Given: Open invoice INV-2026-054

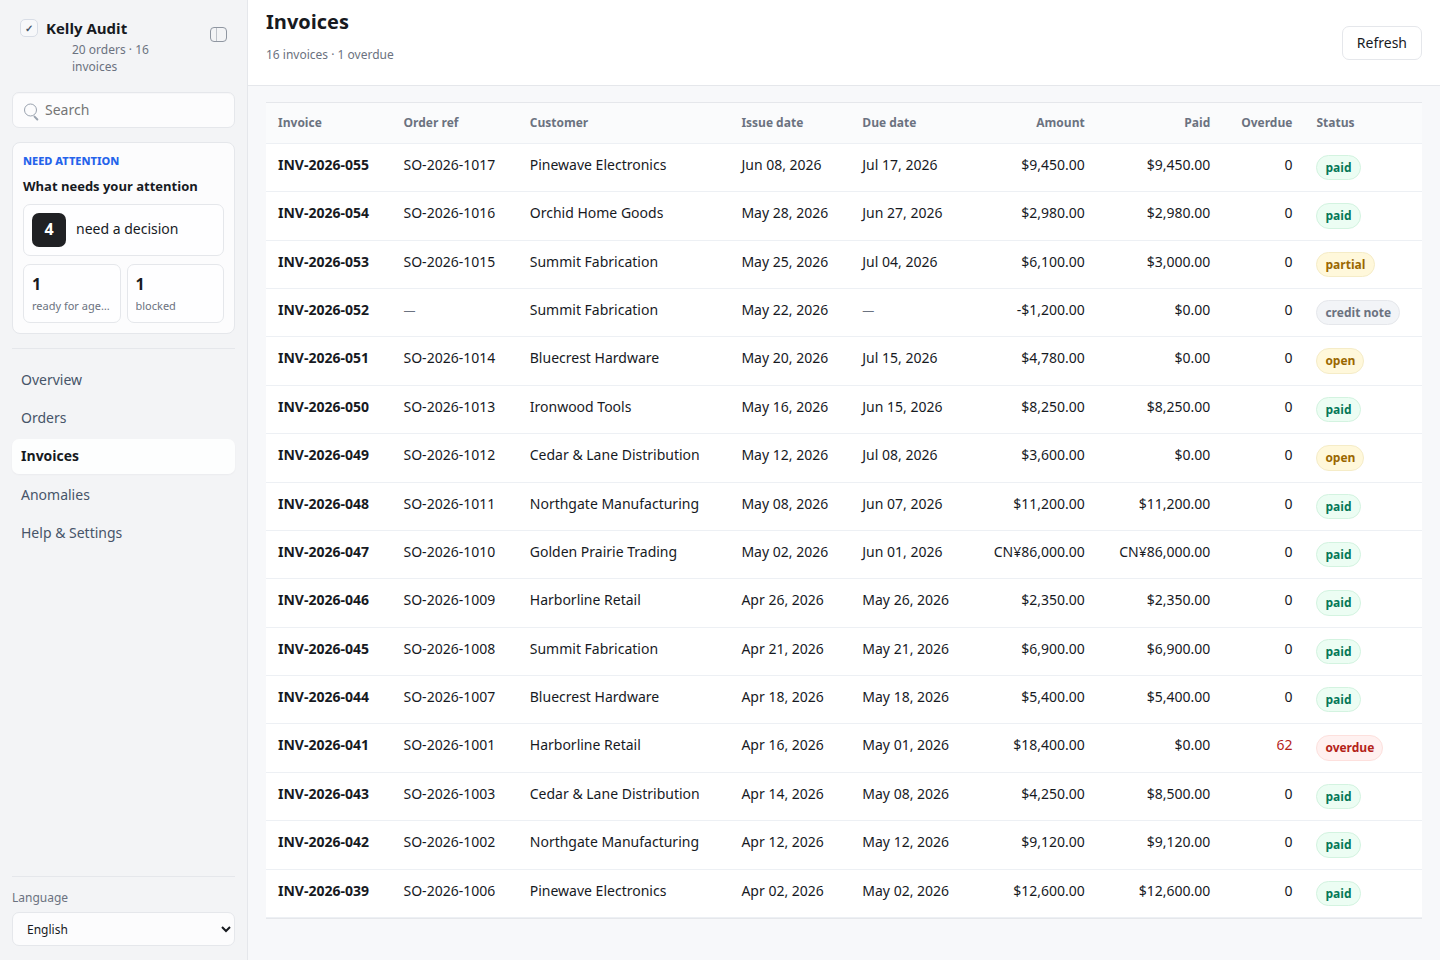Looking at the screenshot, I should point(323,213).
